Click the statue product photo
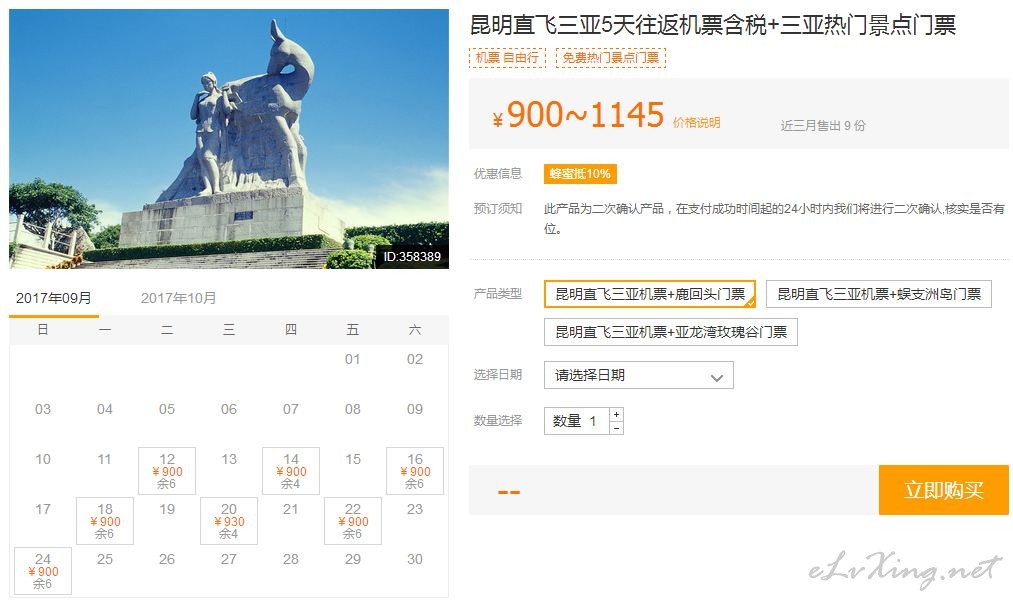1013x603 pixels. coord(229,138)
